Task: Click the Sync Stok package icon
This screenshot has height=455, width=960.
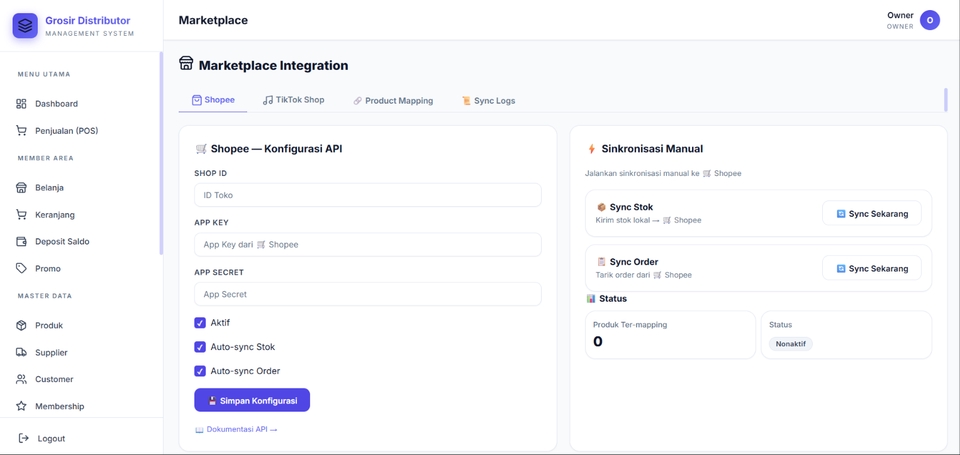Action: coord(601,207)
